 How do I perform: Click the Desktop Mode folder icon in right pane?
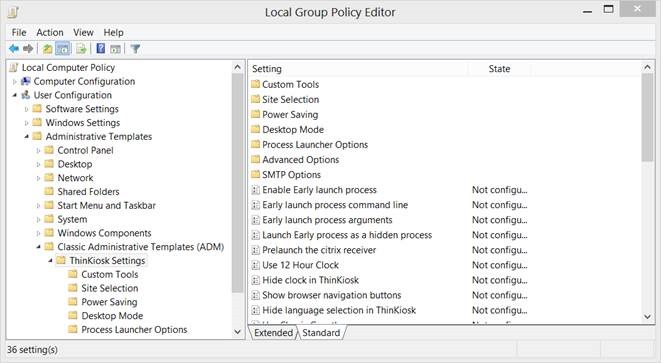point(255,129)
